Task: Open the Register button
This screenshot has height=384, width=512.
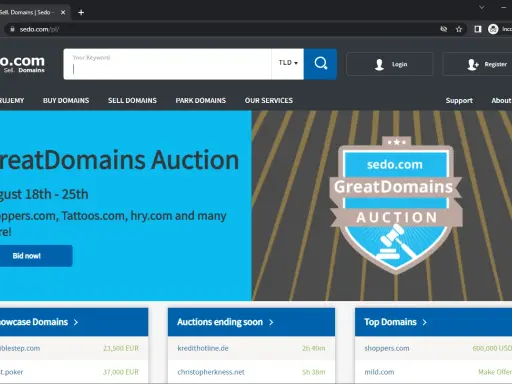Action: coord(478,64)
